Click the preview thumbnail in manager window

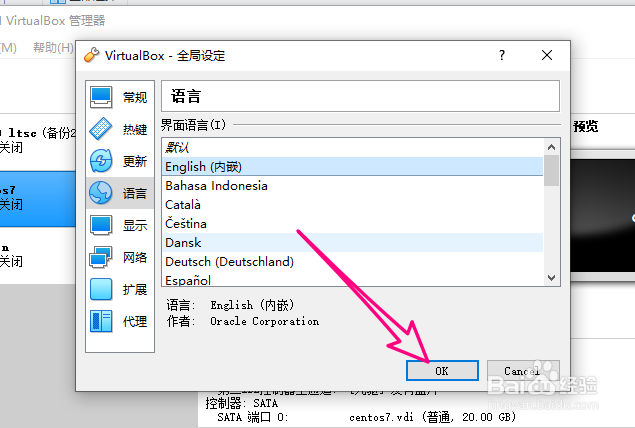pyautogui.click(x=603, y=215)
